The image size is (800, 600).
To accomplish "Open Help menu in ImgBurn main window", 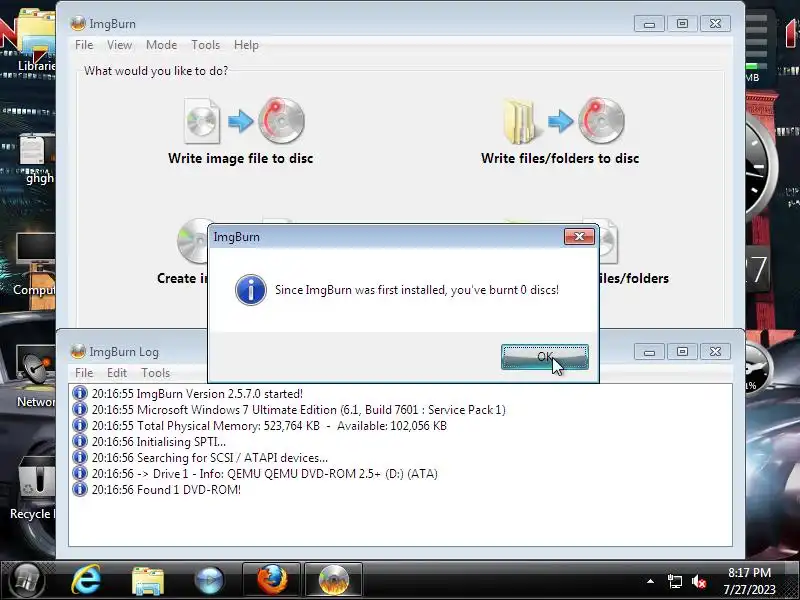I will [x=246, y=45].
